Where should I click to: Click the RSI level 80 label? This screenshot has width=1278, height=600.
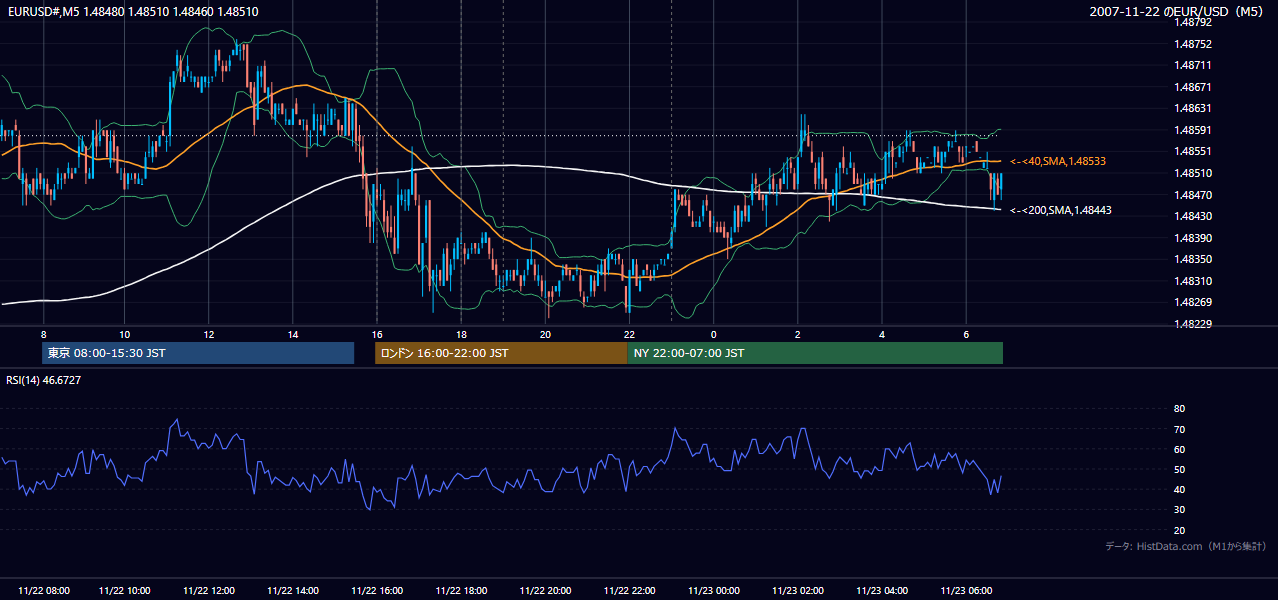click(1179, 409)
